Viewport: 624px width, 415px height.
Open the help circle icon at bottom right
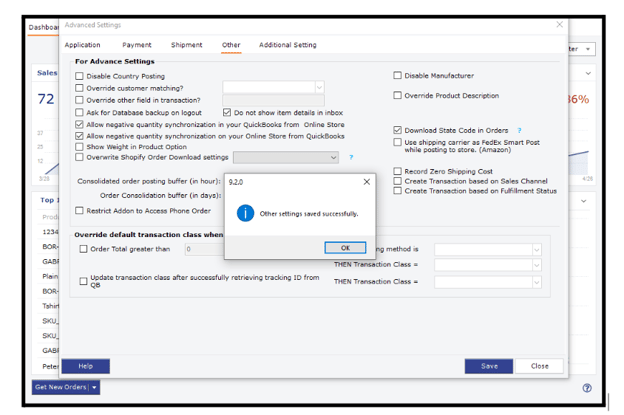coord(587,388)
